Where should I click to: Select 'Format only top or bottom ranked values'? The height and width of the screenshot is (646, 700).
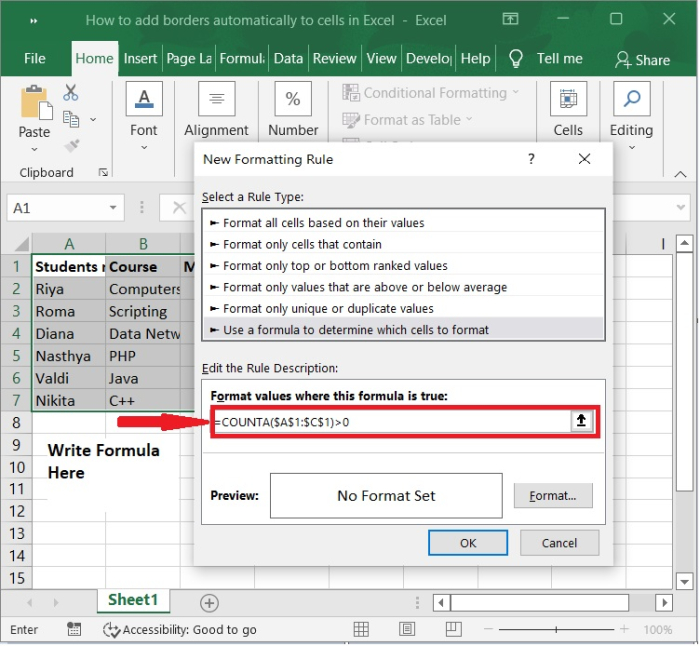[x=404, y=266]
